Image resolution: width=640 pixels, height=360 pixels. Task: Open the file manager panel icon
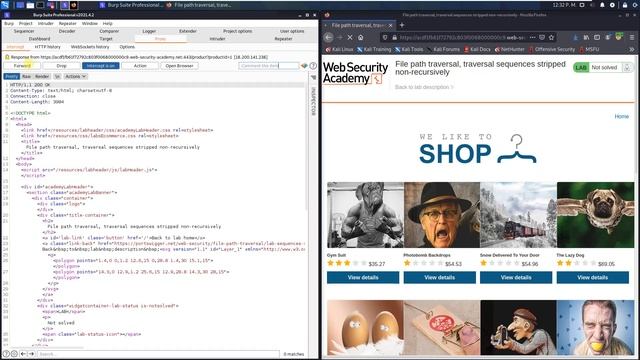[30, 5]
